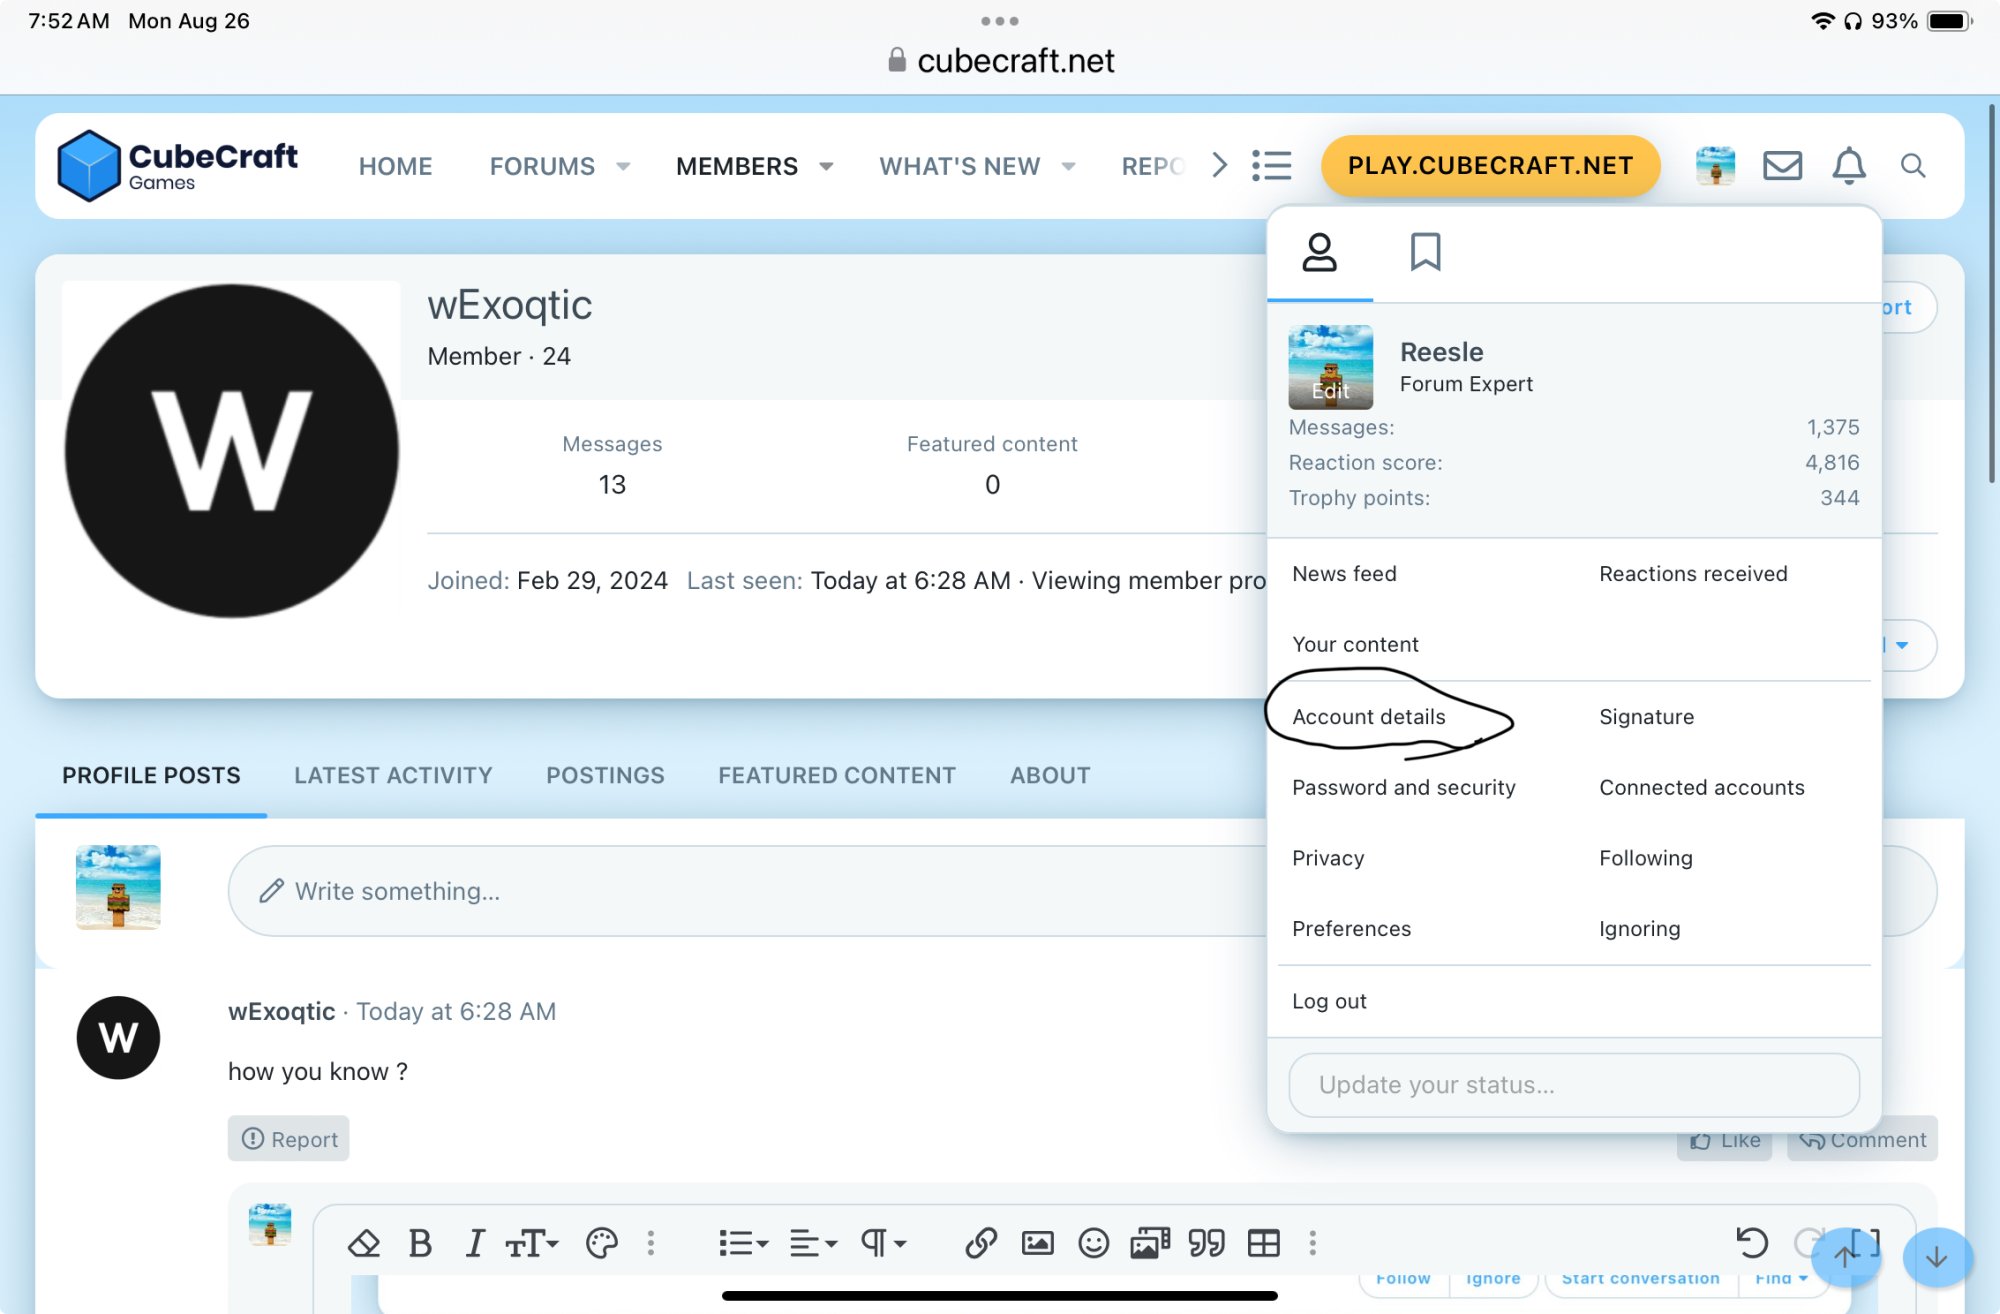The image size is (2000, 1314).
Task: Select the bookmarks tab icon
Action: [1425, 252]
